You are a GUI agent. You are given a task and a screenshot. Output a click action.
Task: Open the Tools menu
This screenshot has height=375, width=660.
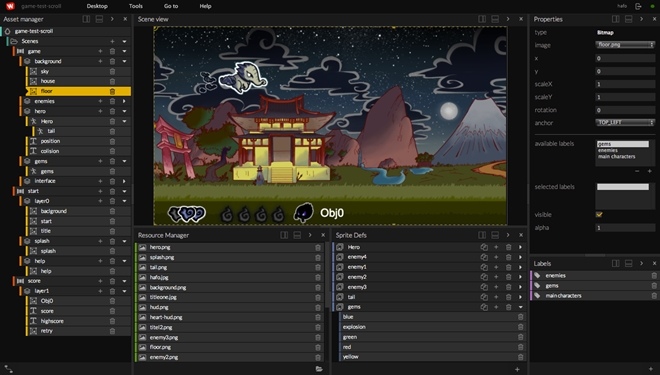136,6
